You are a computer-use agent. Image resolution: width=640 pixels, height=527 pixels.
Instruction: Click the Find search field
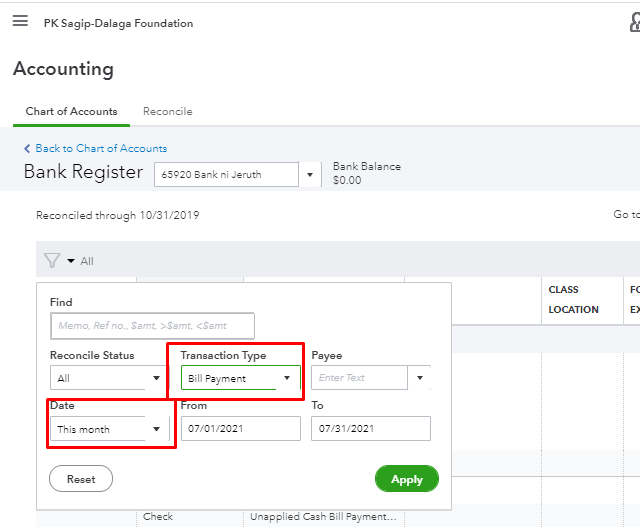[152, 326]
